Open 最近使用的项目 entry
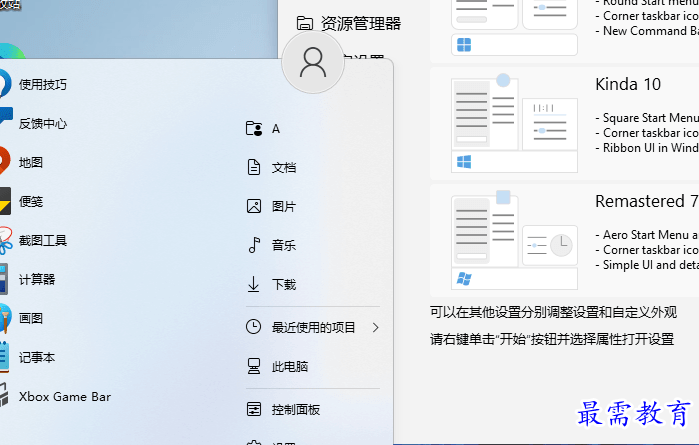The height and width of the screenshot is (445, 699). [x=312, y=327]
